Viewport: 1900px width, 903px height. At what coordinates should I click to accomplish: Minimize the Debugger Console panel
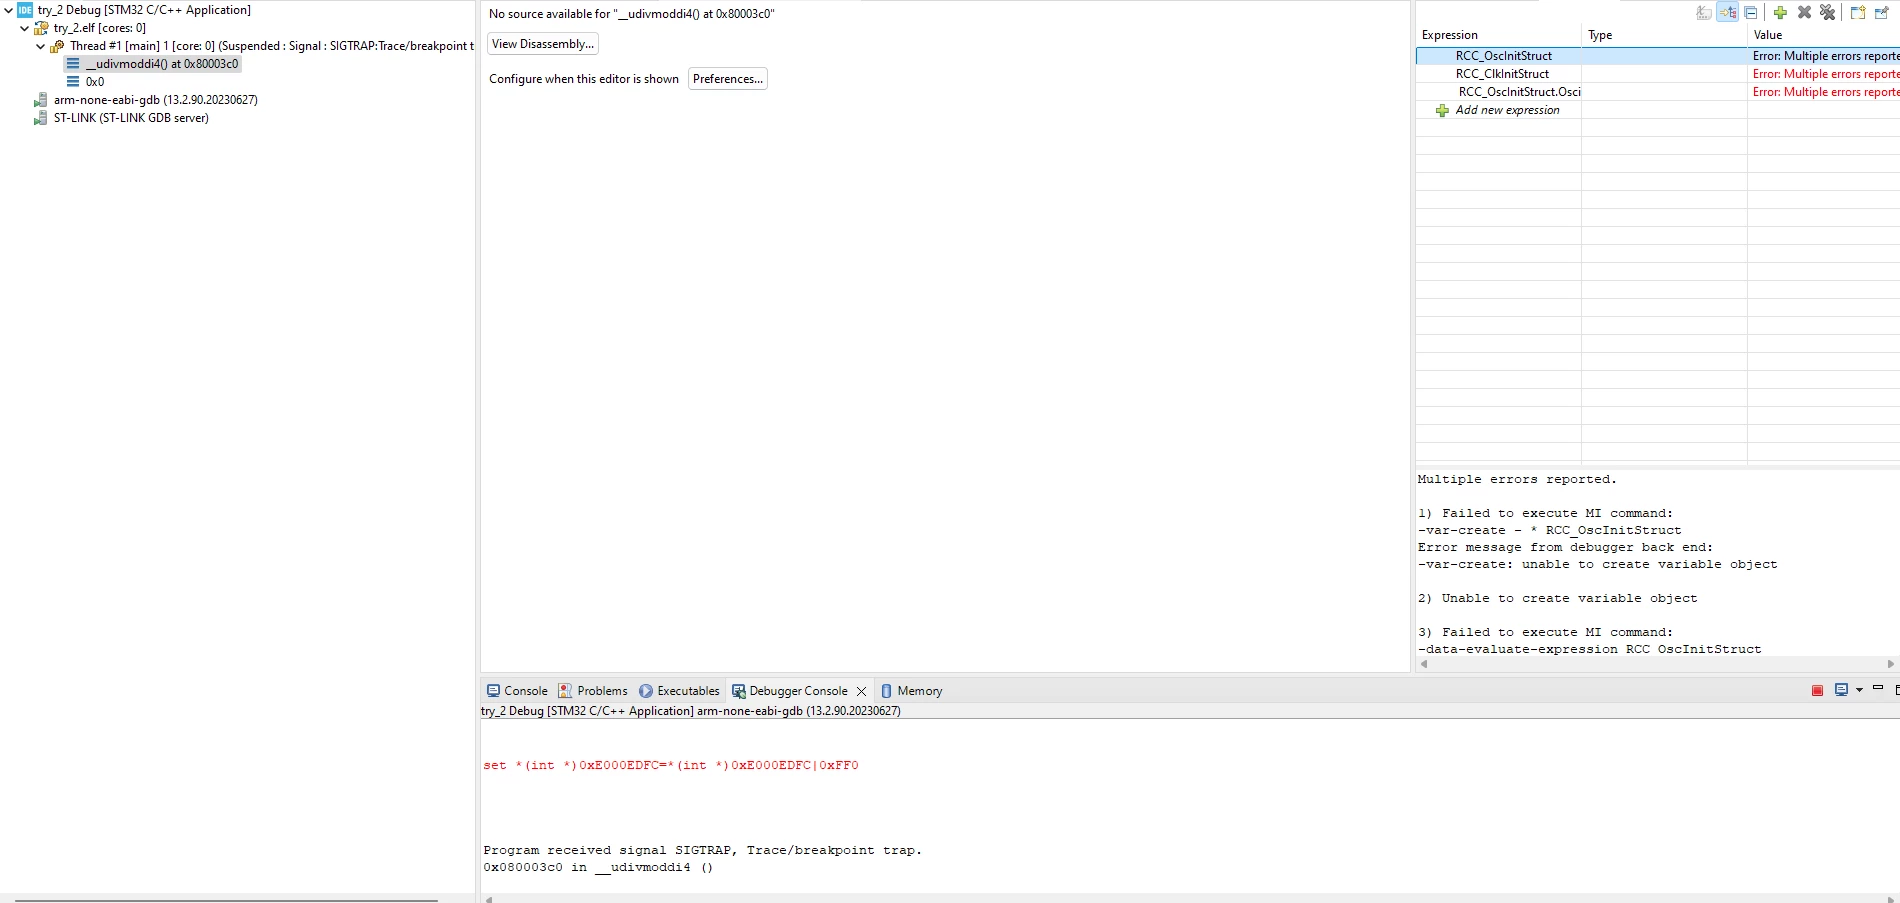[1878, 688]
